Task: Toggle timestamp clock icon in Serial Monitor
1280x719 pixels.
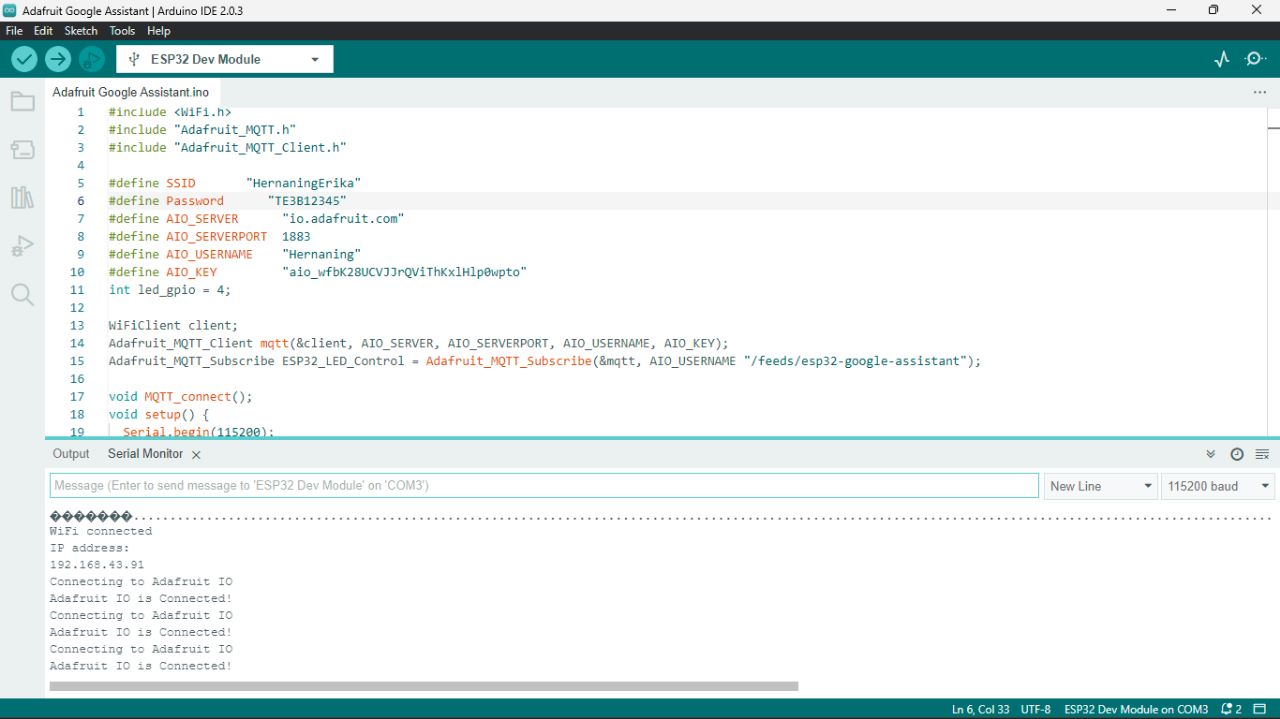Action: [x=1237, y=454]
